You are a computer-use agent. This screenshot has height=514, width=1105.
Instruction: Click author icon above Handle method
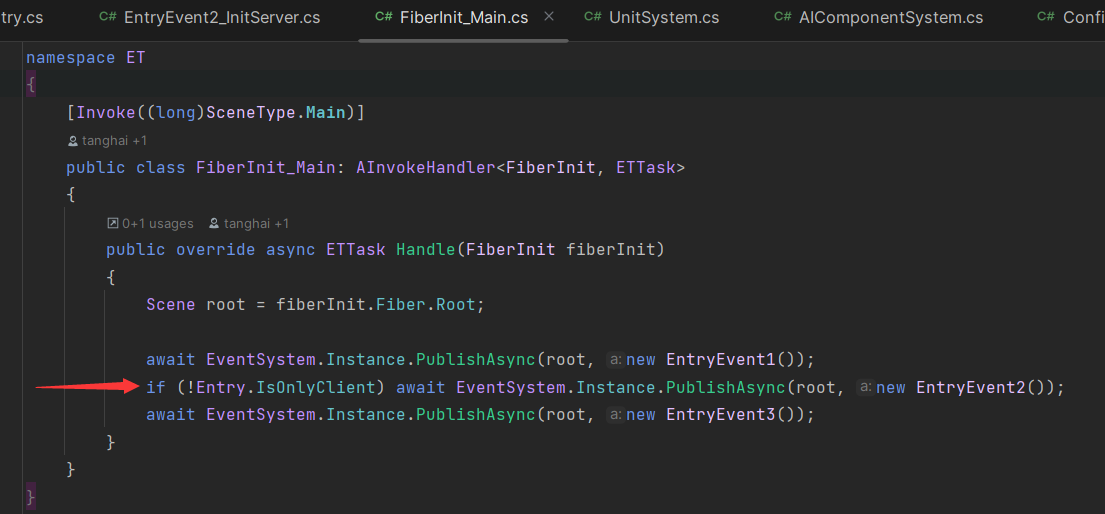[x=214, y=224]
